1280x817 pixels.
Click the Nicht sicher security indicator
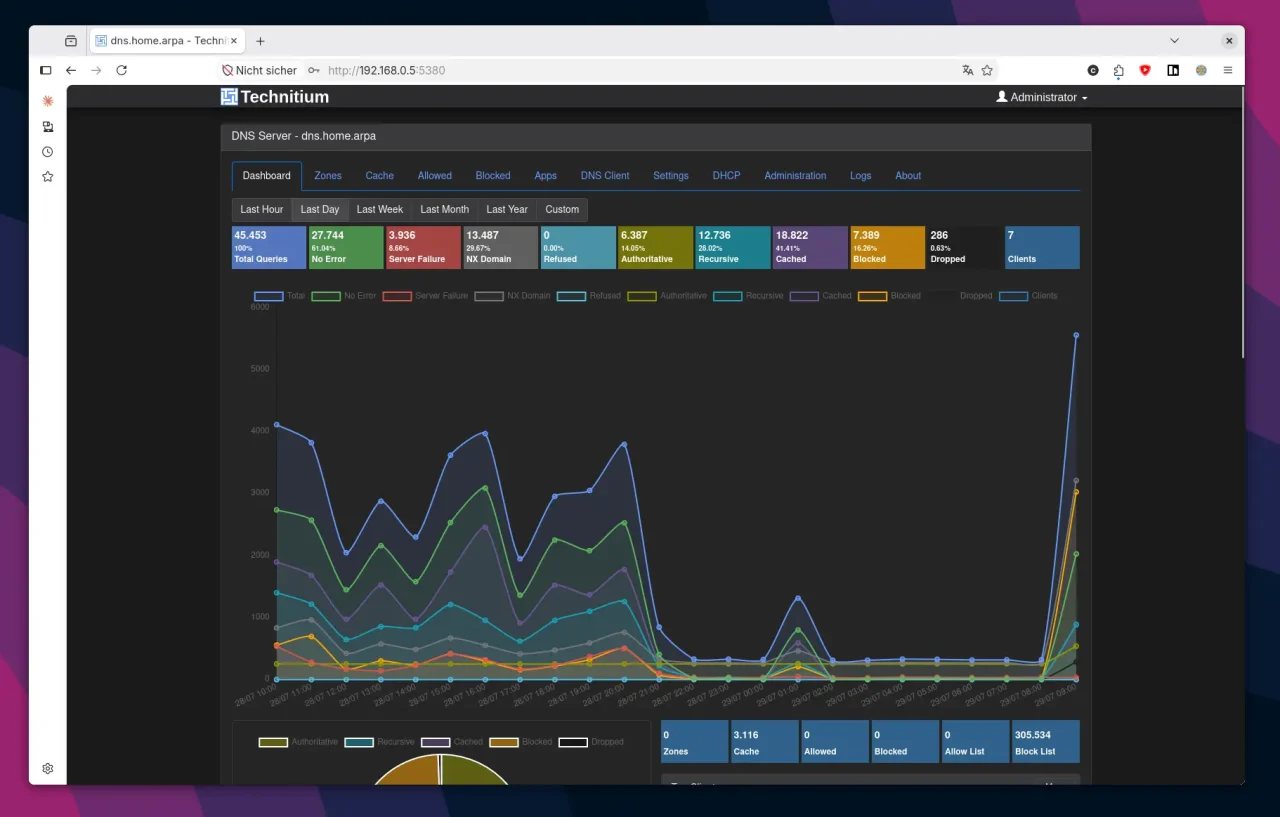click(259, 70)
